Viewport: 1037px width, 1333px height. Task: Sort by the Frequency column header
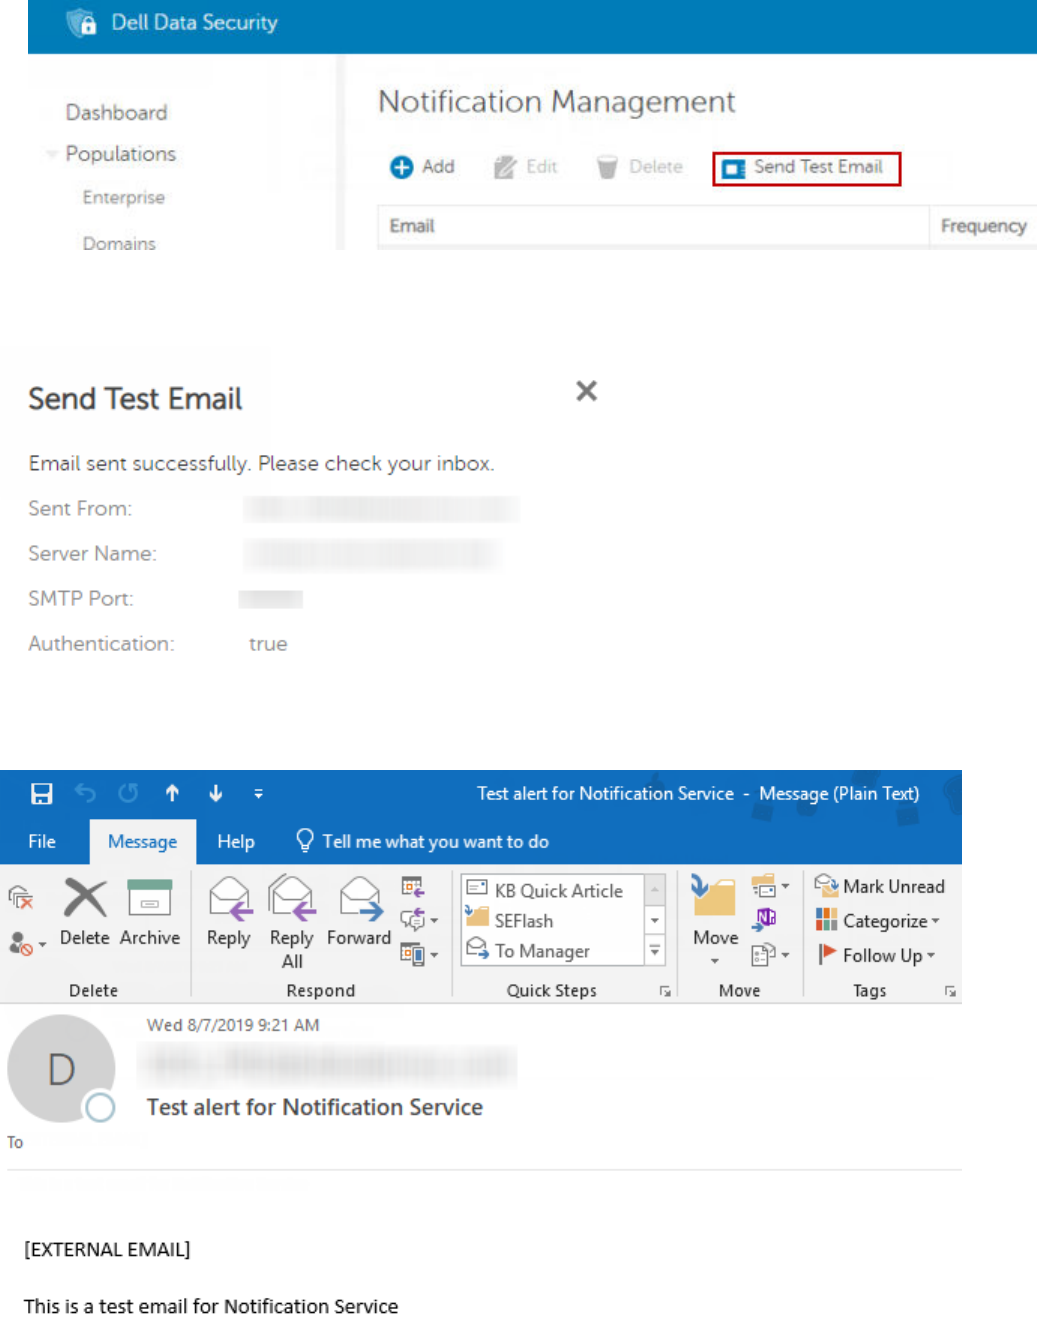(983, 226)
